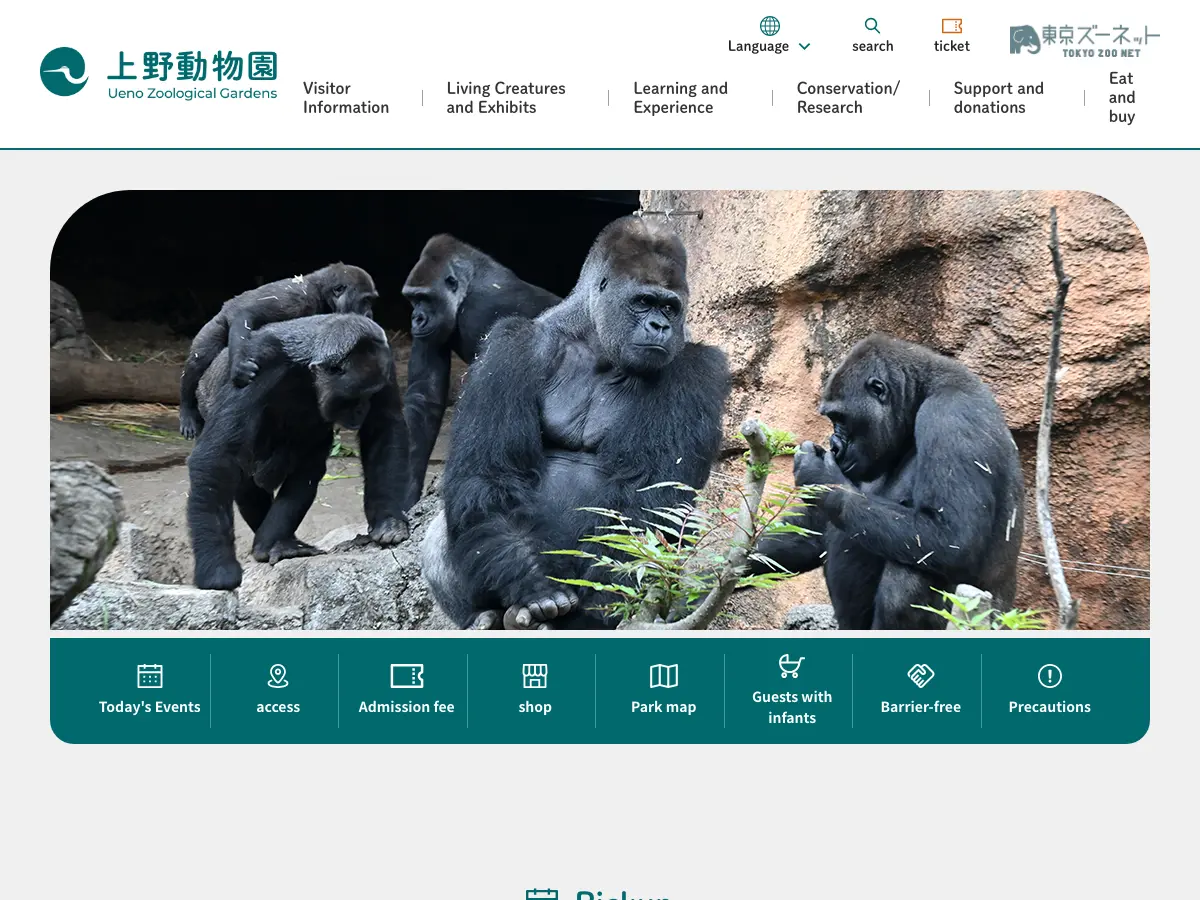Open the Learning and Experience menu
This screenshot has width=1200, height=900.
[x=681, y=98]
